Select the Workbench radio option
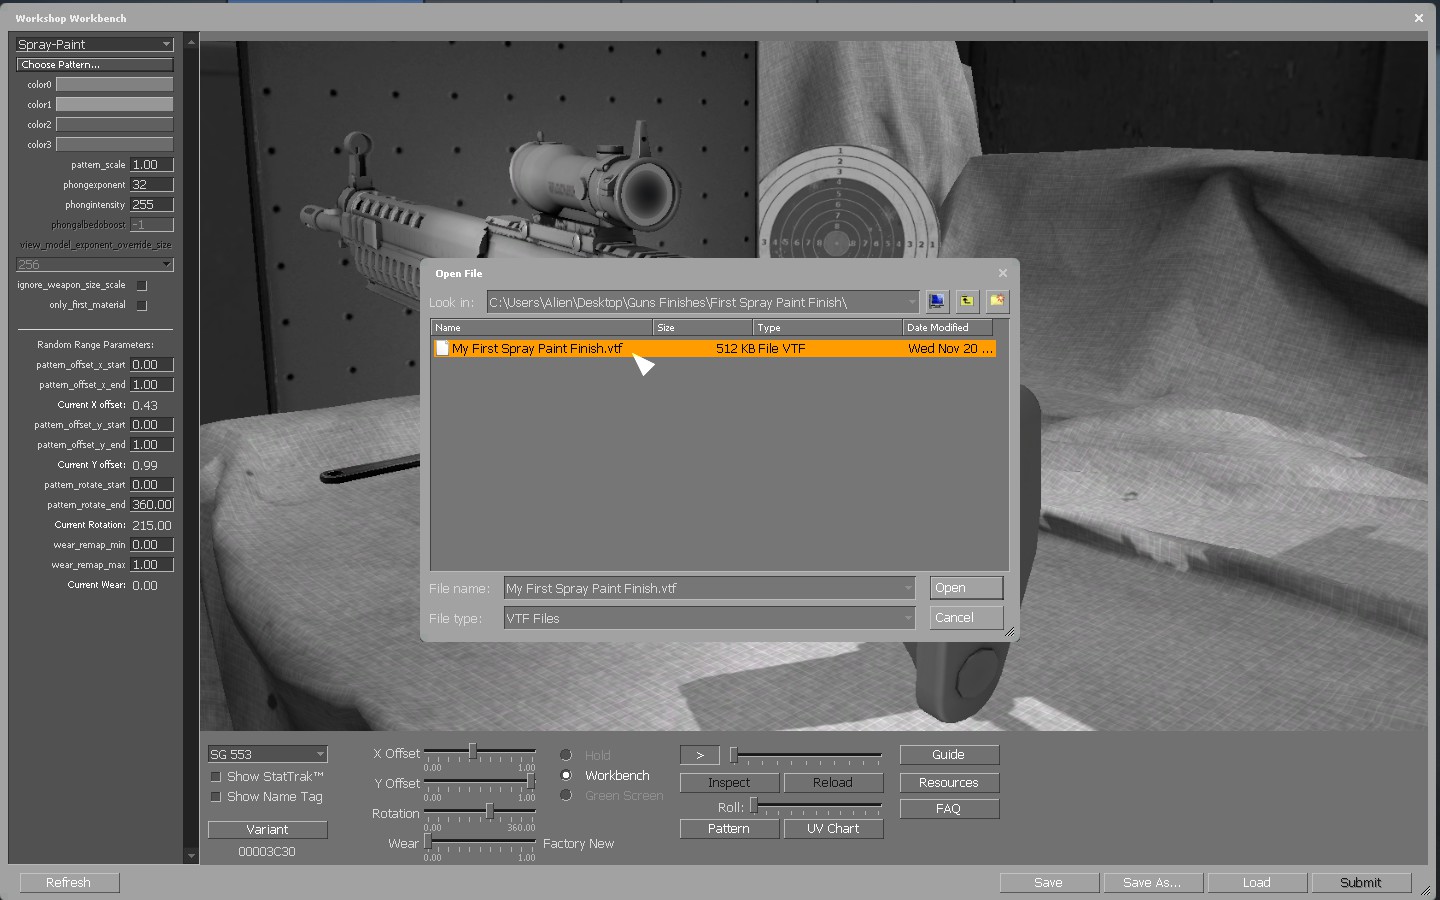 (x=566, y=775)
